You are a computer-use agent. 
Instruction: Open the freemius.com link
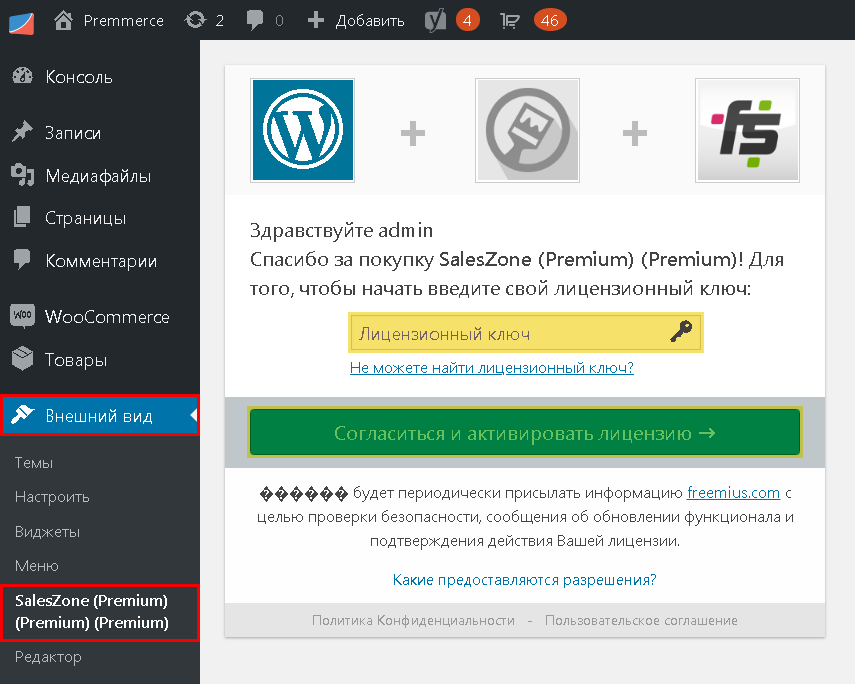click(x=733, y=493)
